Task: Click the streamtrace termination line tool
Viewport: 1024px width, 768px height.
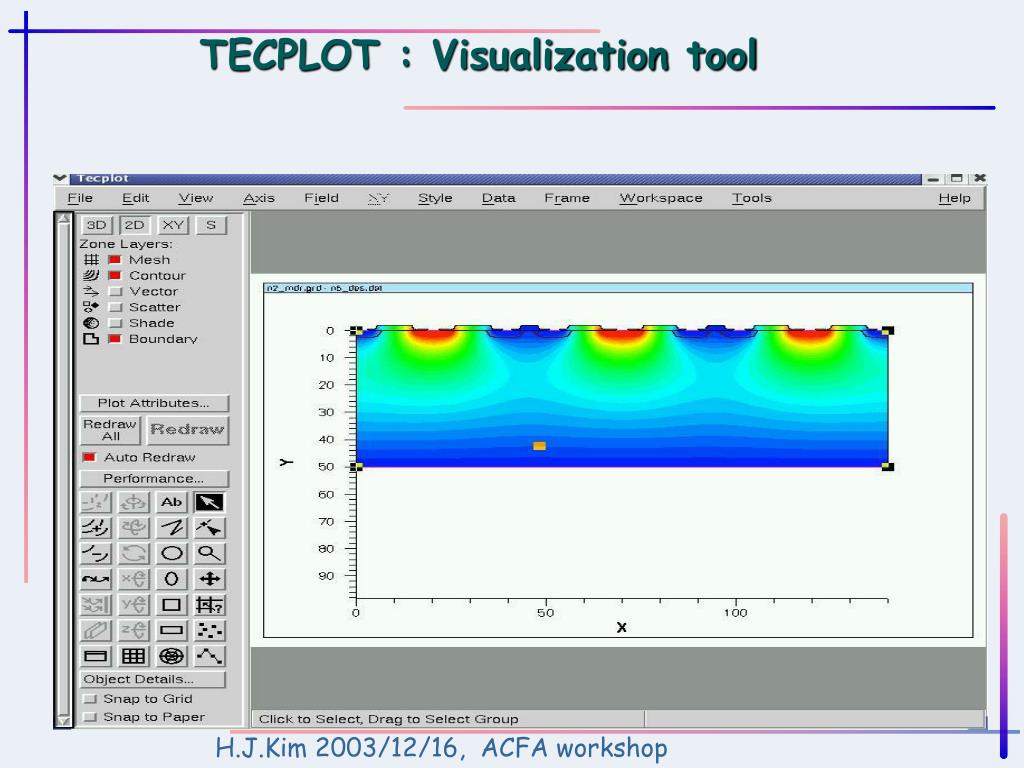Action: click(x=95, y=554)
